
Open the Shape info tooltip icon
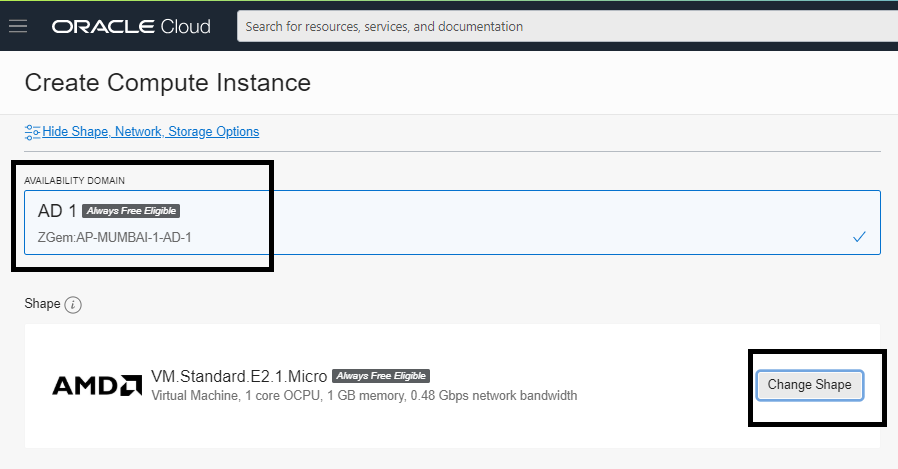tap(73, 304)
